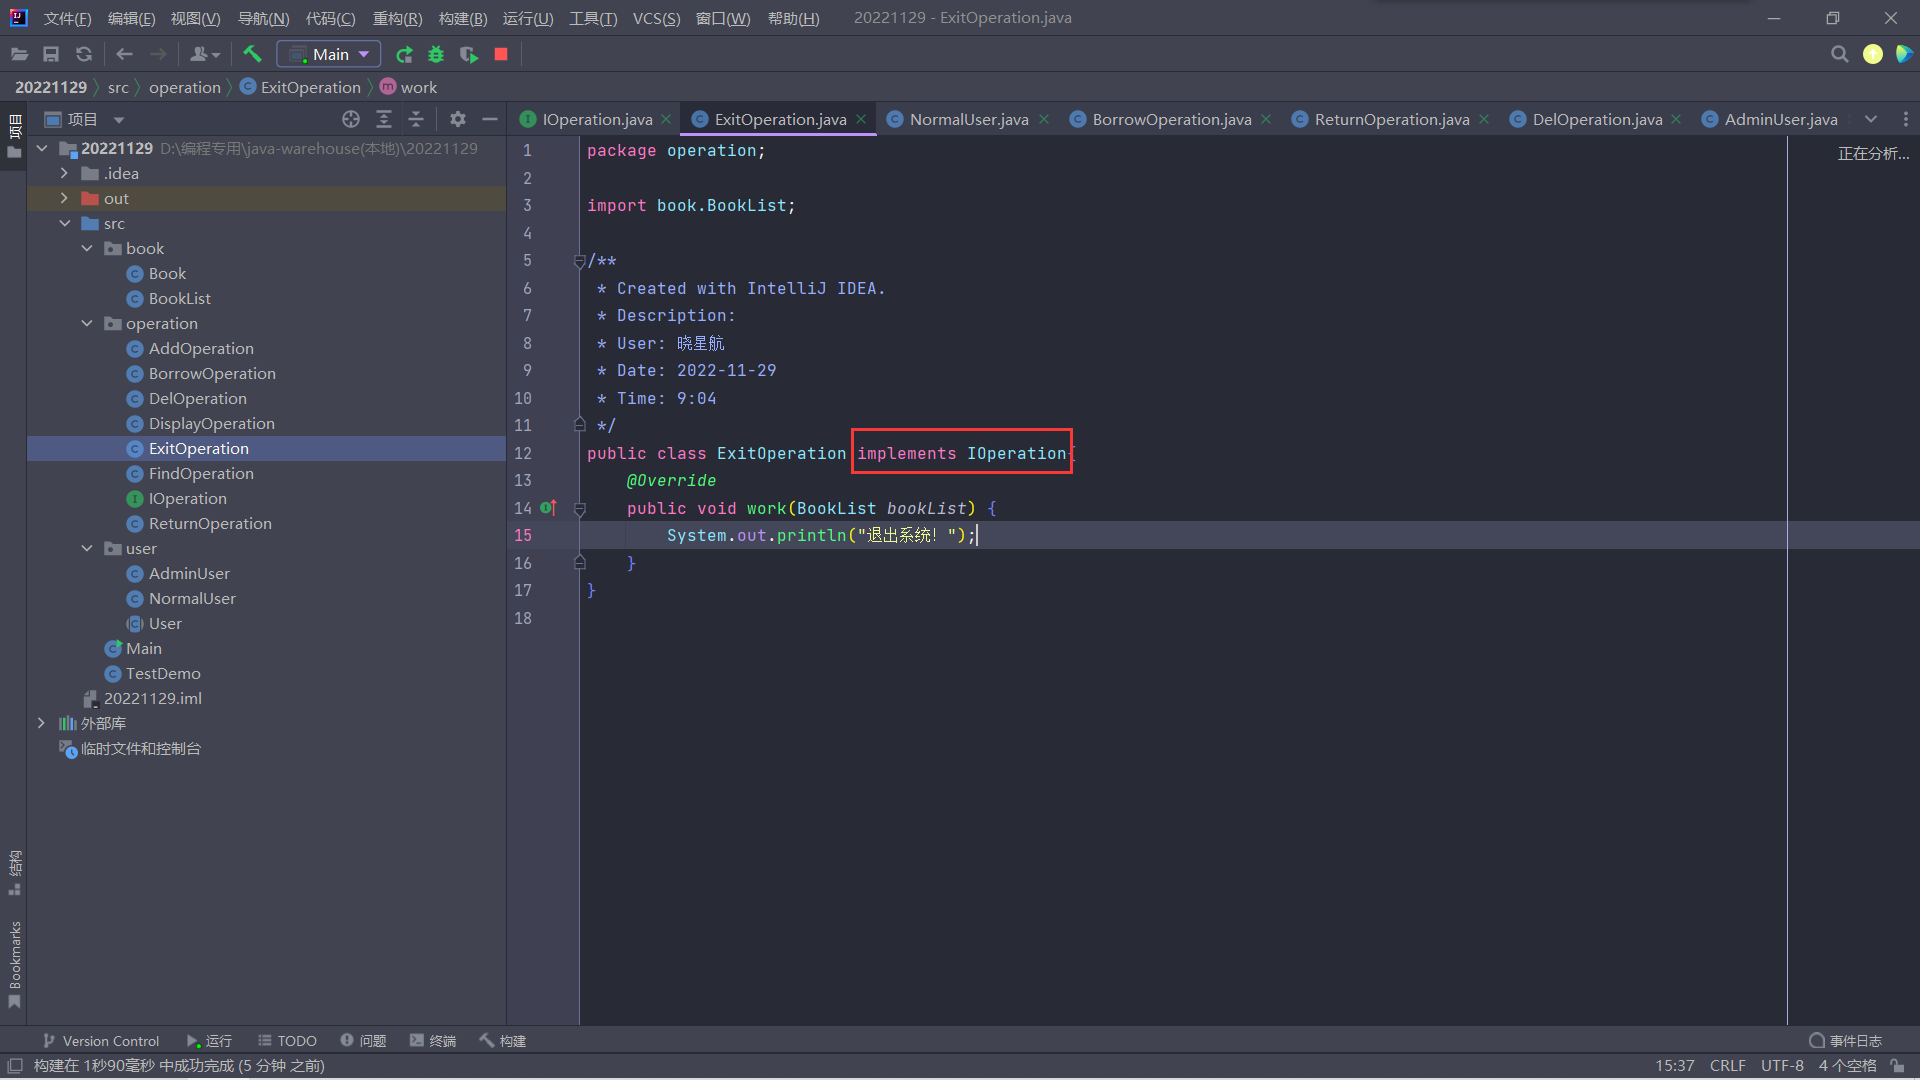This screenshot has width=1920, height=1080.
Task: Open the 重构(R) refactor menu
Action: [397, 18]
